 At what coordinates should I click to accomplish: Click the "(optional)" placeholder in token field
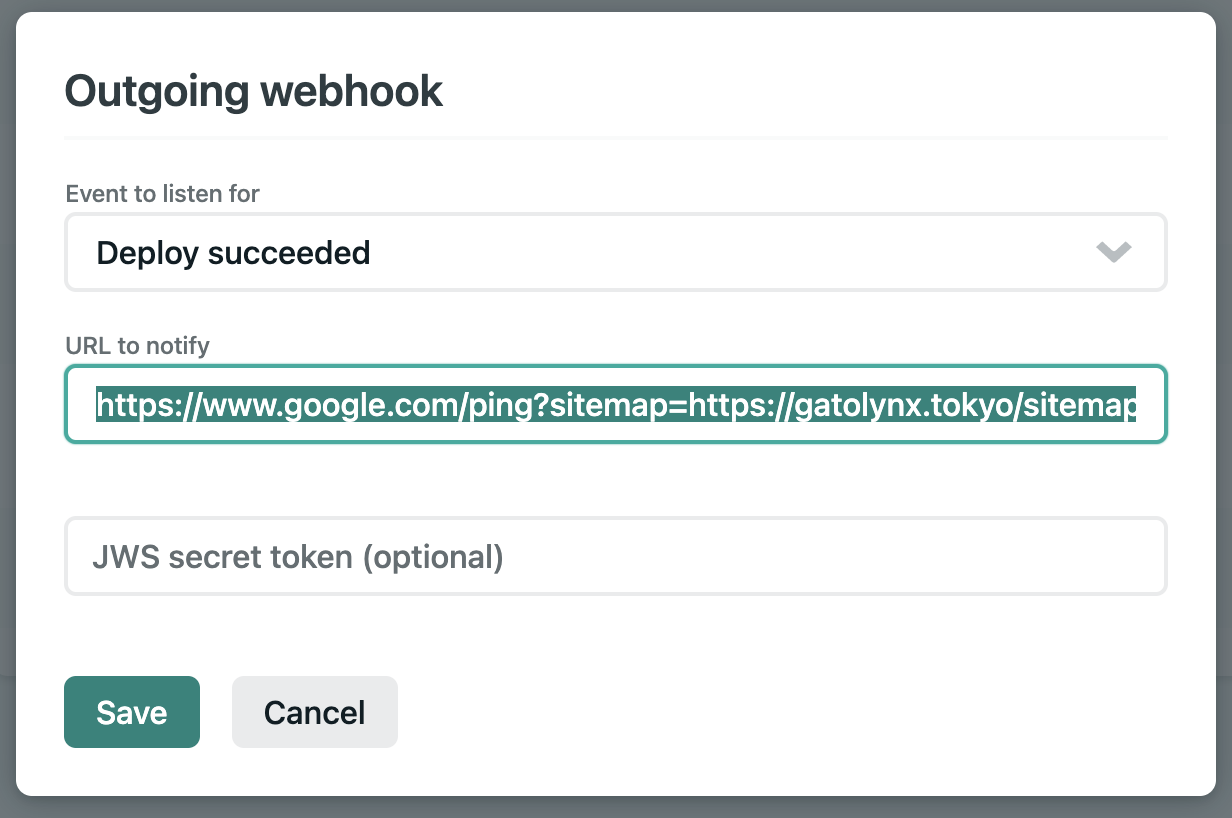pyautogui.click(x=433, y=557)
